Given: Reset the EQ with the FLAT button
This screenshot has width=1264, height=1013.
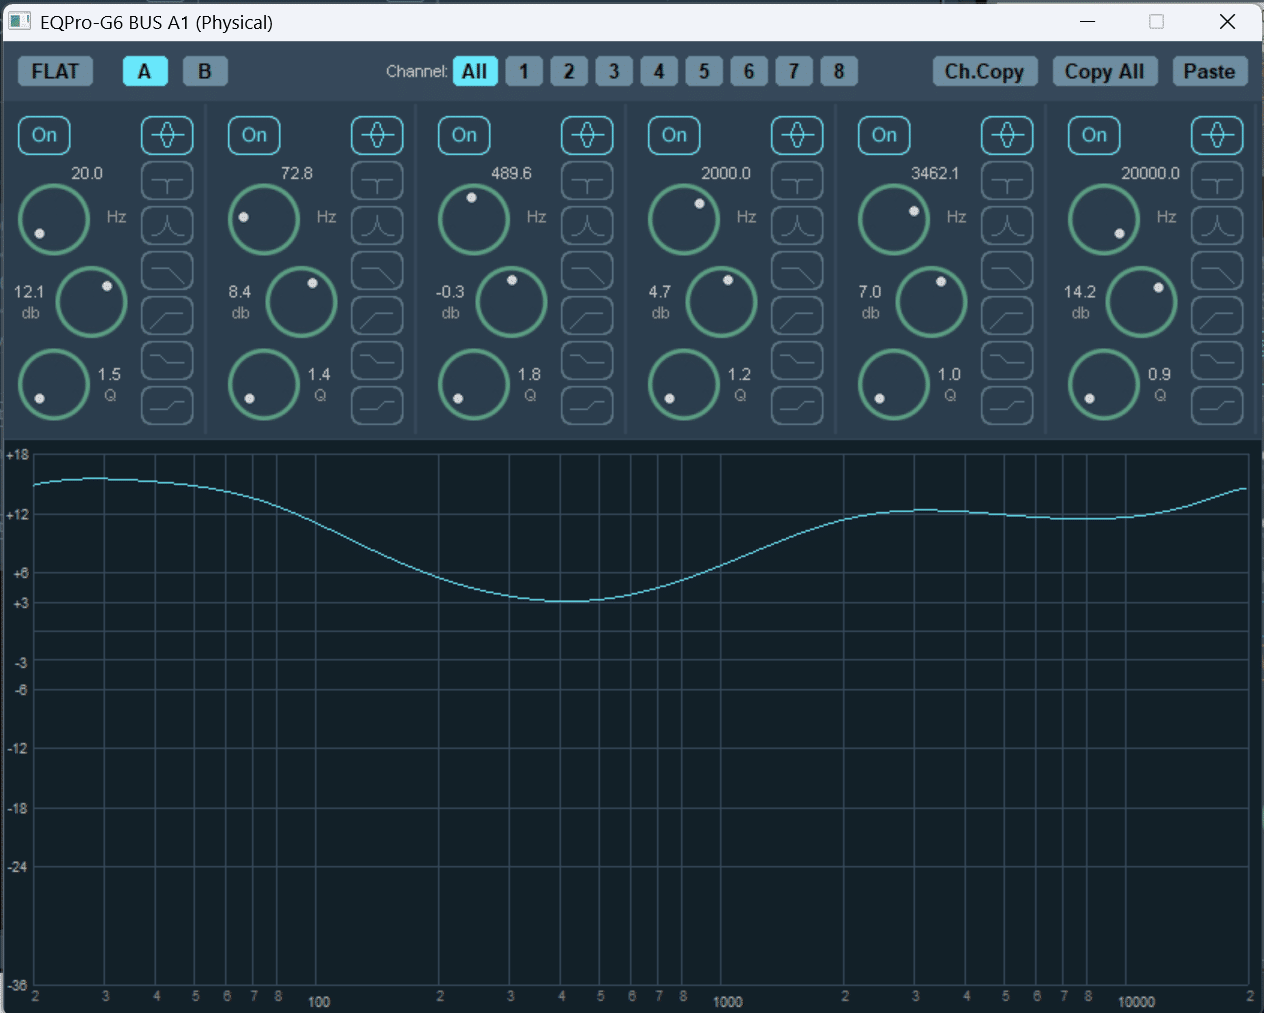Looking at the screenshot, I should coord(55,71).
